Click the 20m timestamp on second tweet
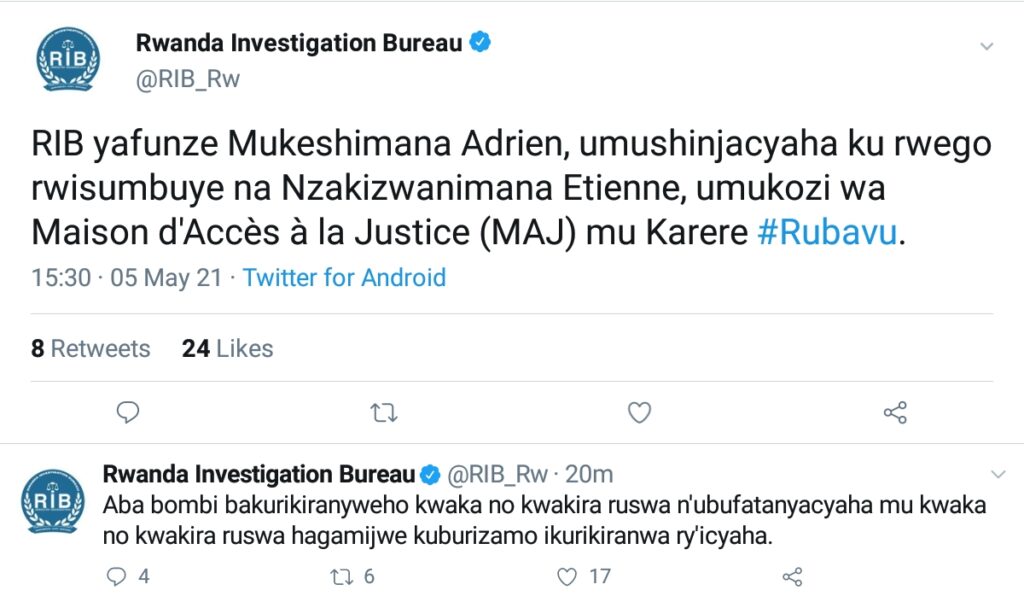Screen dimensions: 1024x596 click(589, 475)
